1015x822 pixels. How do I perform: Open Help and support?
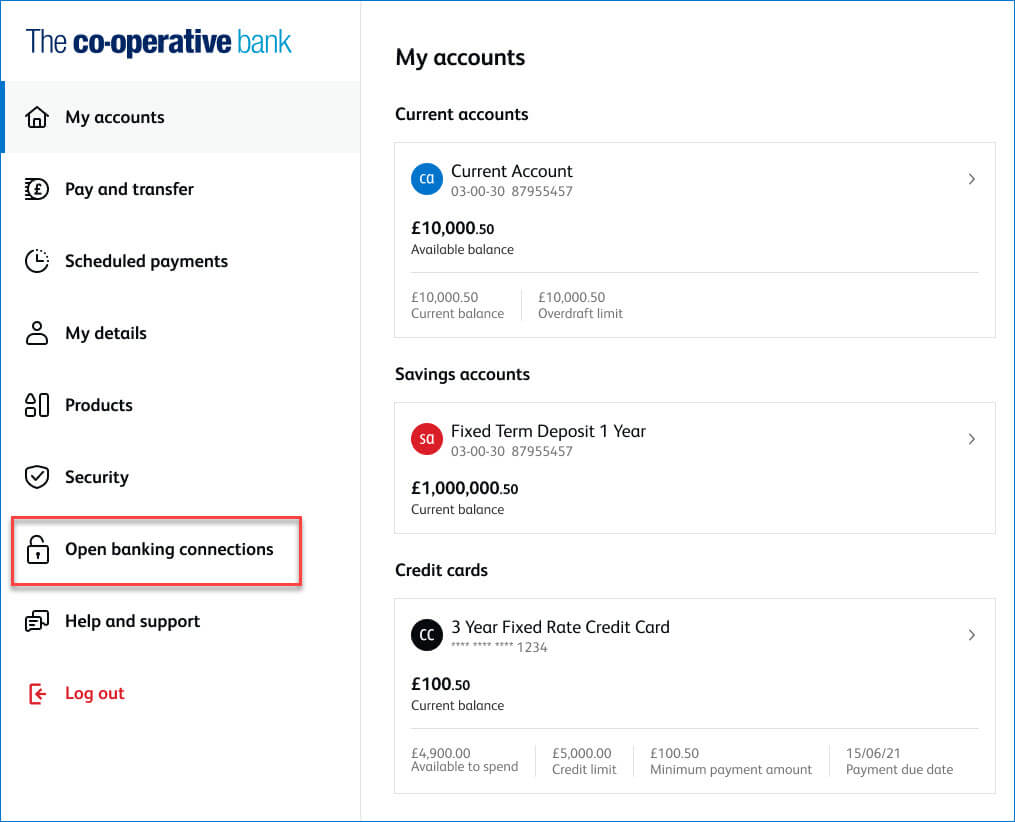tap(181, 621)
